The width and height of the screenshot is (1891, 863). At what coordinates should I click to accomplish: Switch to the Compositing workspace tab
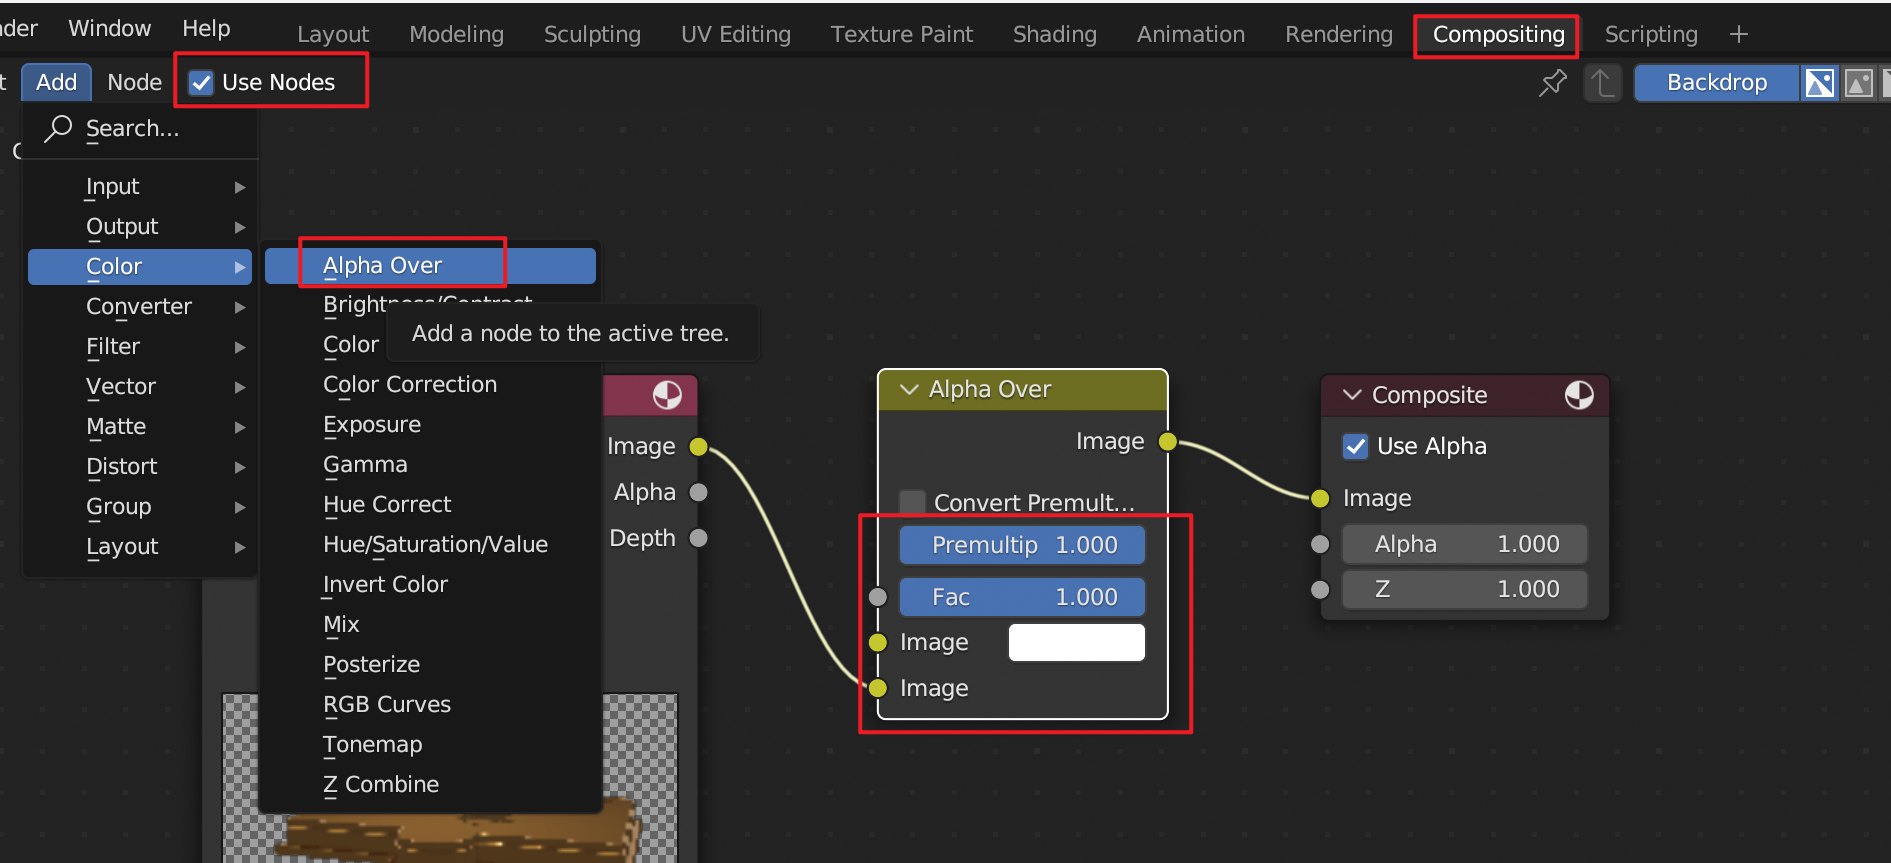(1498, 35)
